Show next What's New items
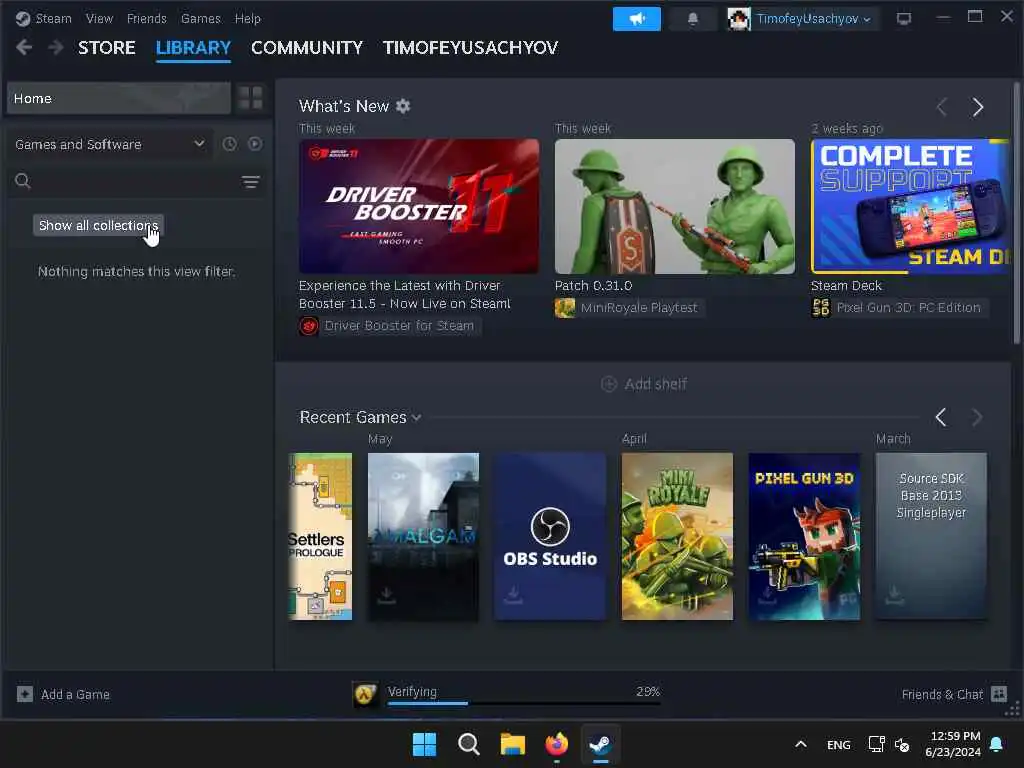The image size is (1024, 768). 978,107
